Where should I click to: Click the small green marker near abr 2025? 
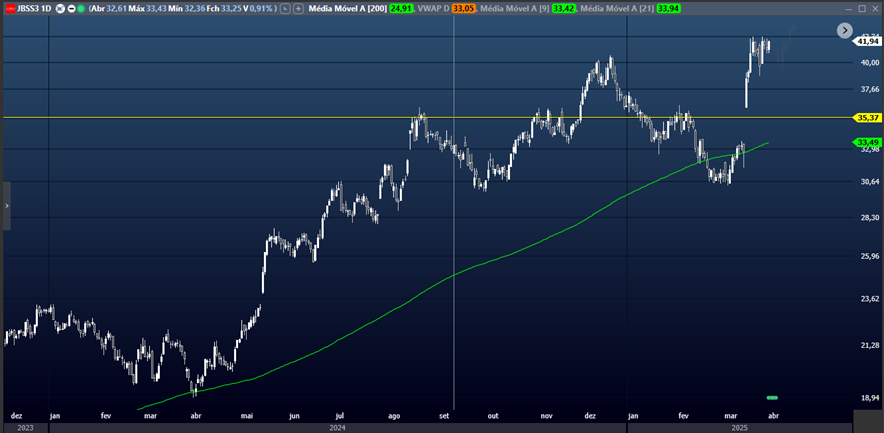click(x=772, y=398)
